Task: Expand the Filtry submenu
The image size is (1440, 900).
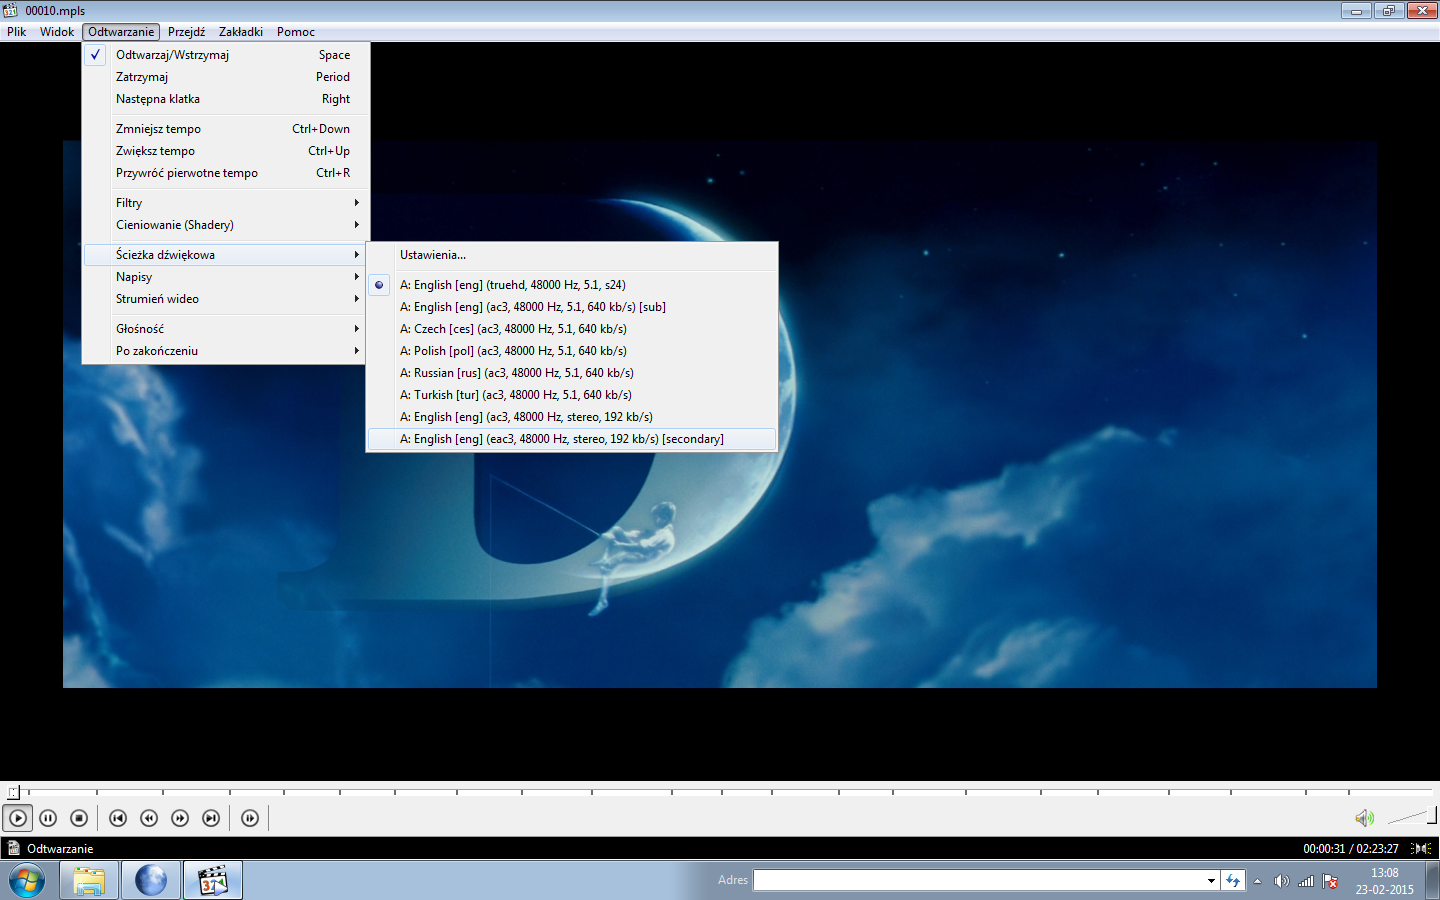Action: click(226, 203)
